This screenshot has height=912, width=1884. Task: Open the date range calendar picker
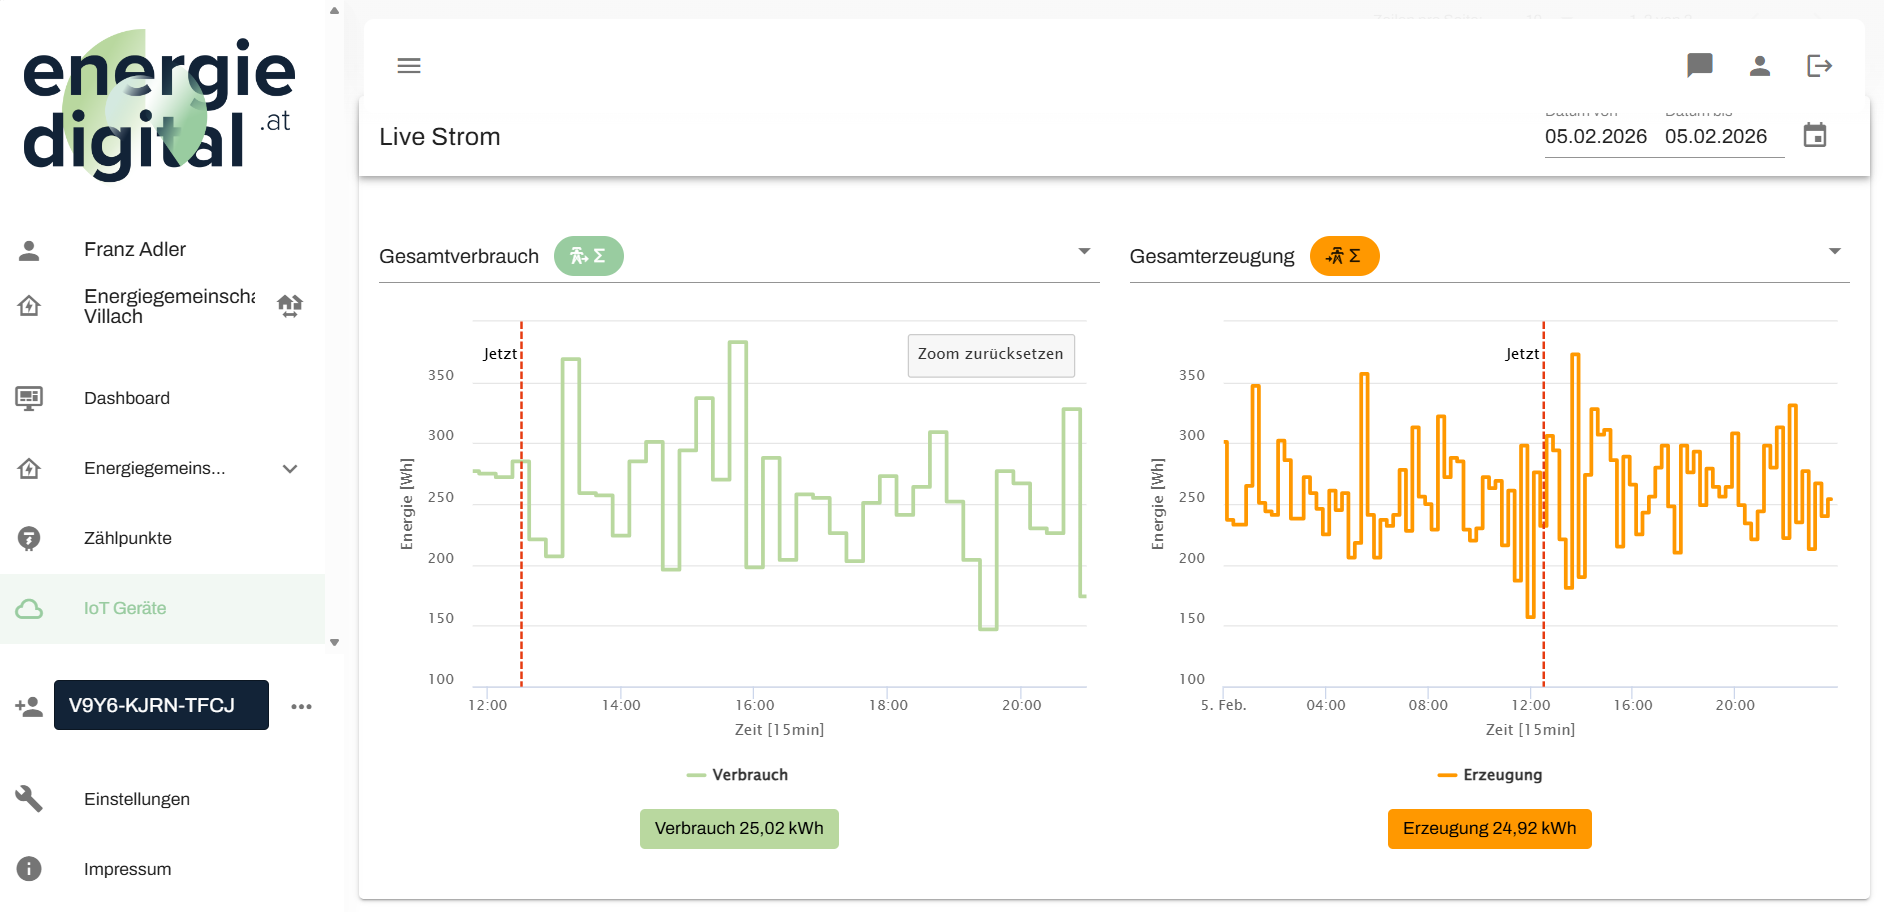coord(1814,136)
